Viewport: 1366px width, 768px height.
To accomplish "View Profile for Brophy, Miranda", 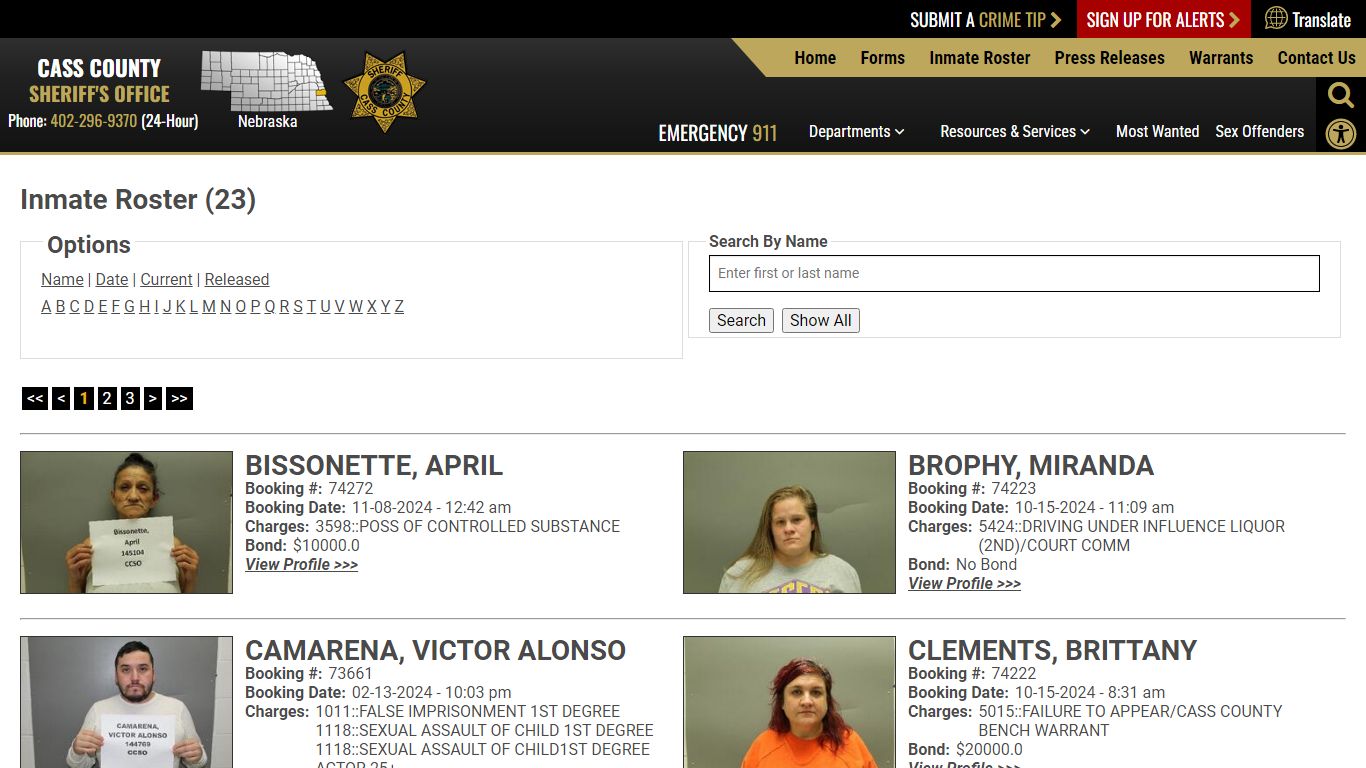I will click(964, 584).
